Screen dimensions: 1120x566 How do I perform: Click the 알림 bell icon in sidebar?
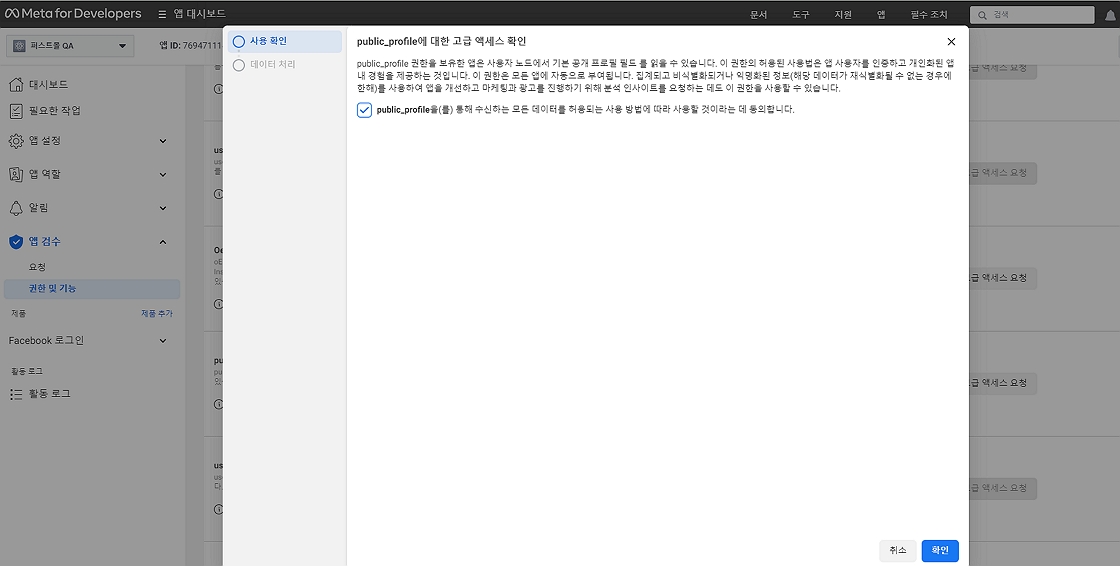[16, 208]
